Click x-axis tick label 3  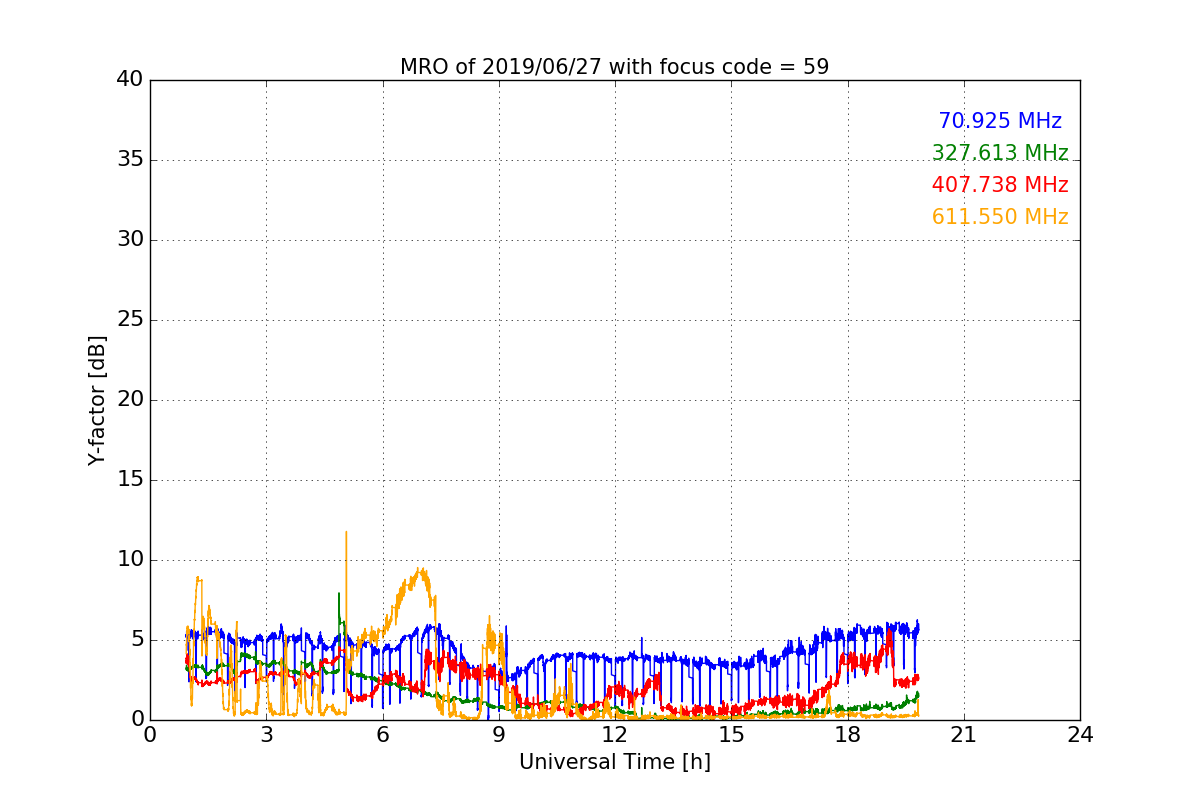(266, 735)
